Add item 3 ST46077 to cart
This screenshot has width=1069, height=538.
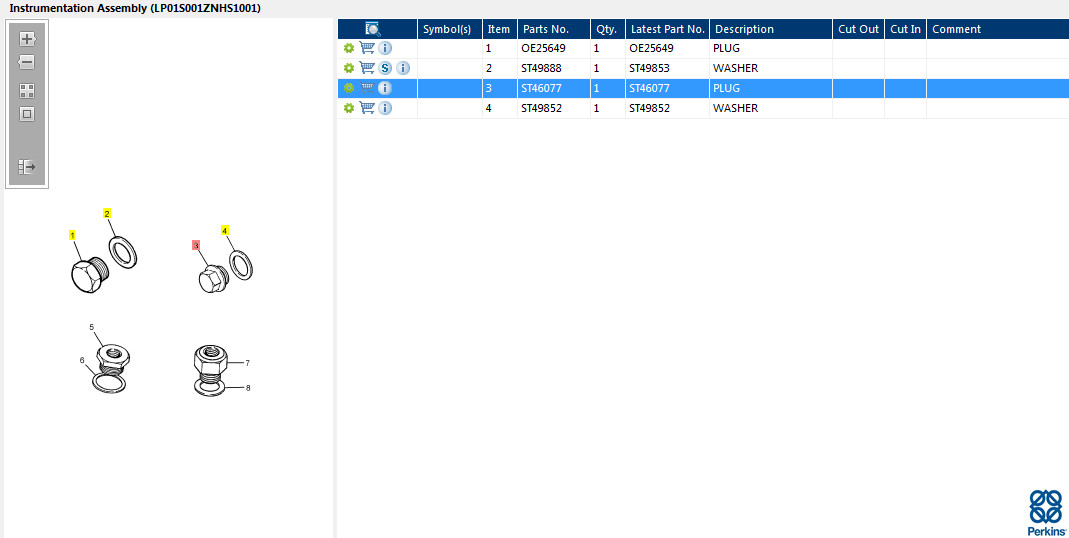[367, 87]
